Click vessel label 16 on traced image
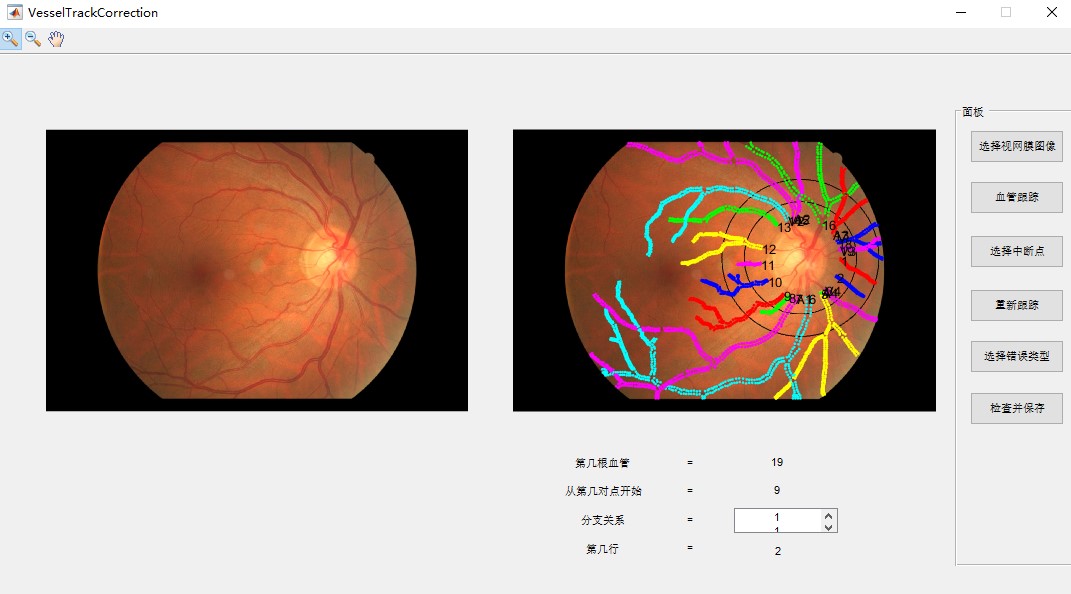1071x594 pixels. point(829,225)
